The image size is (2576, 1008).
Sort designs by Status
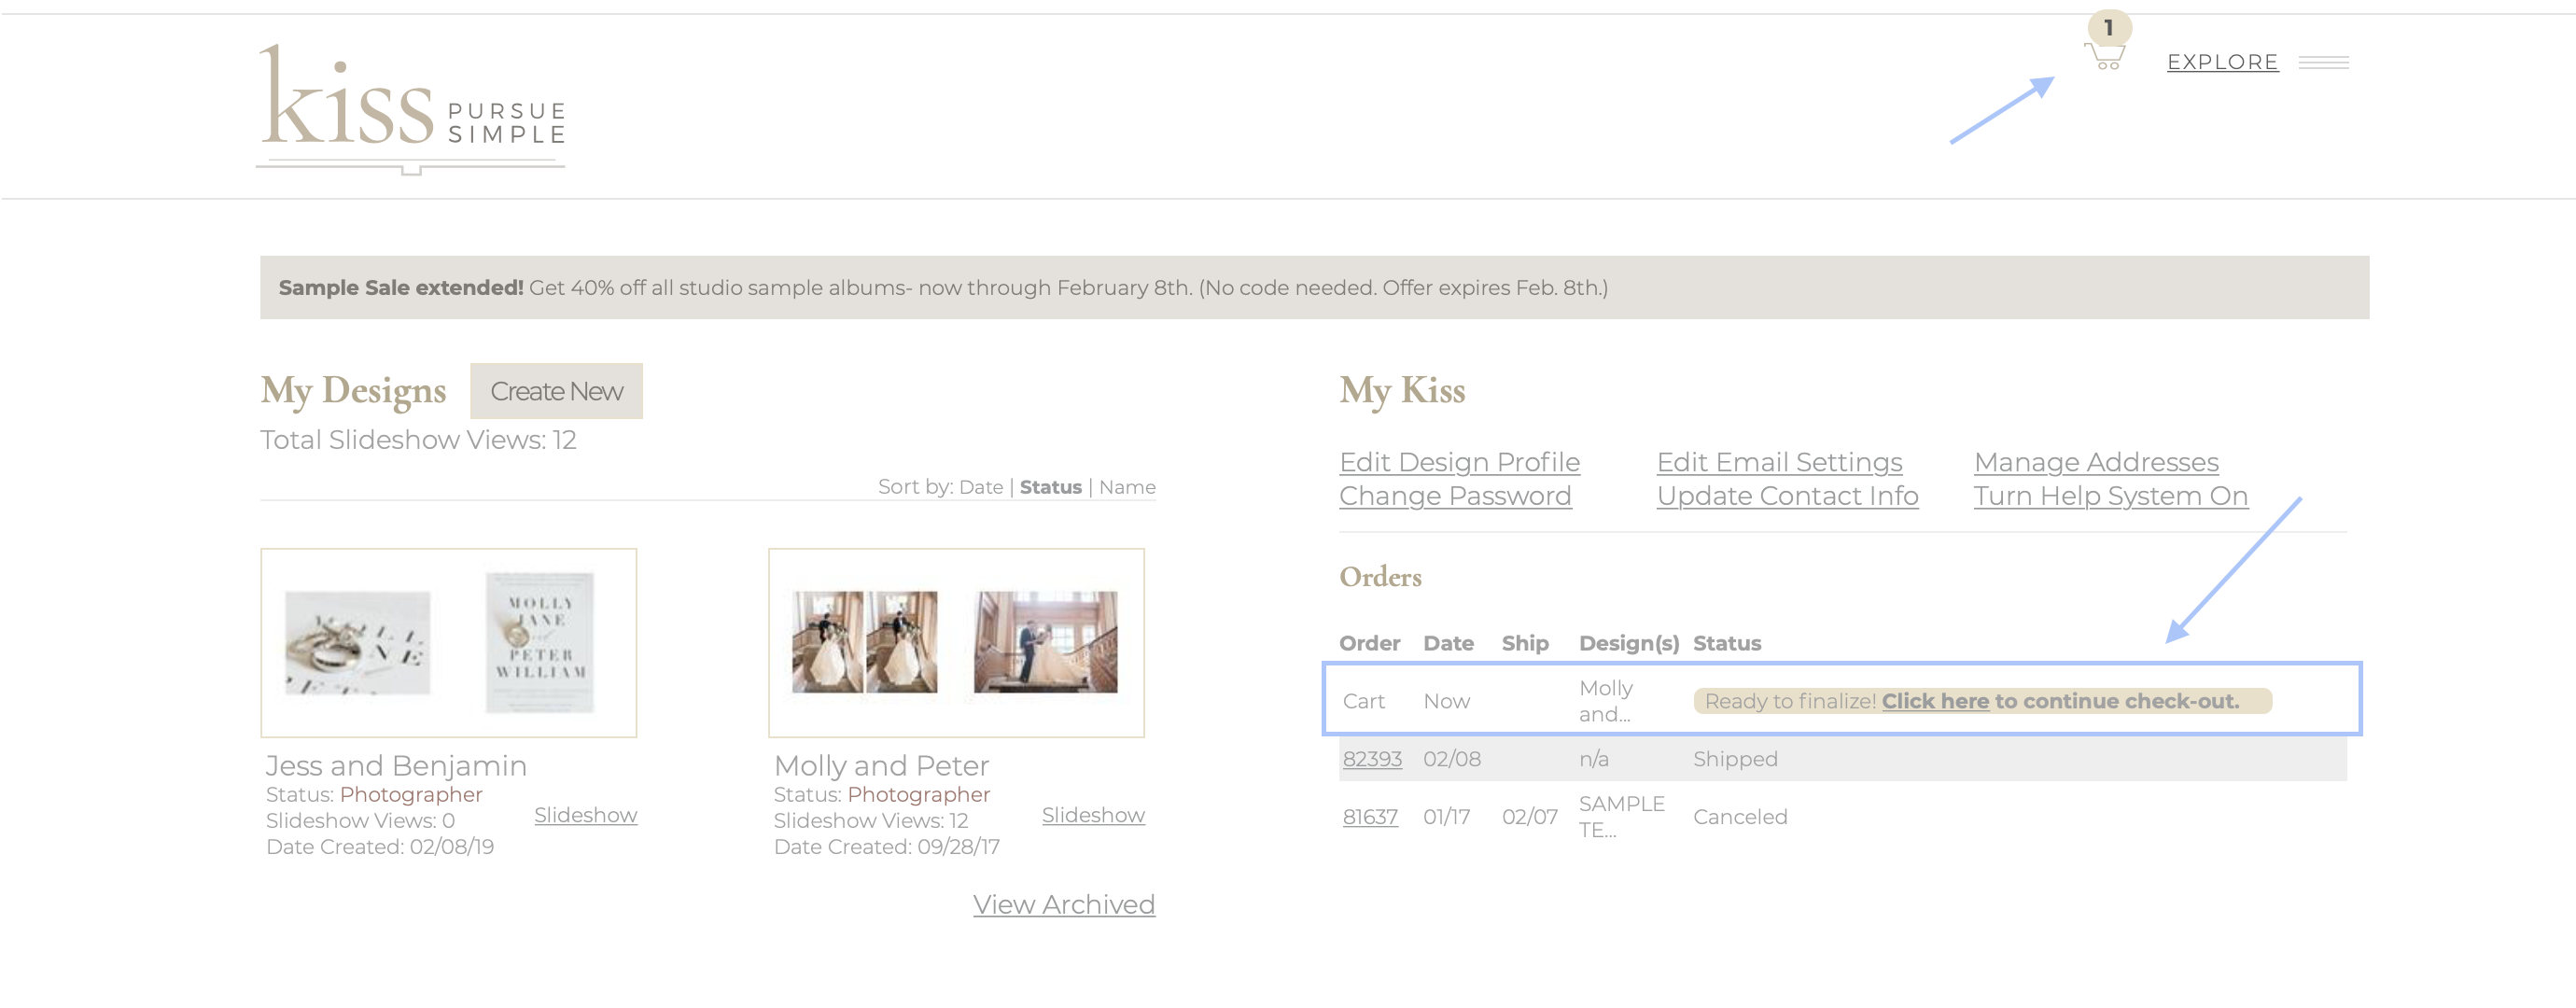click(x=1050, y=487)
